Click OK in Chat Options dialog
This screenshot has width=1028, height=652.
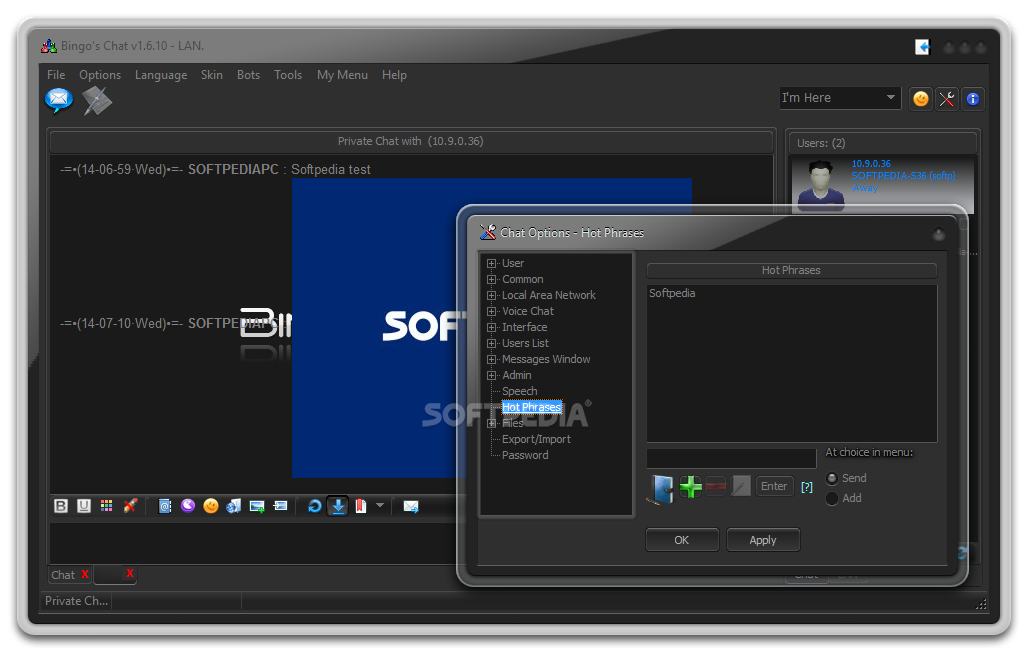(x=682, y=540)
